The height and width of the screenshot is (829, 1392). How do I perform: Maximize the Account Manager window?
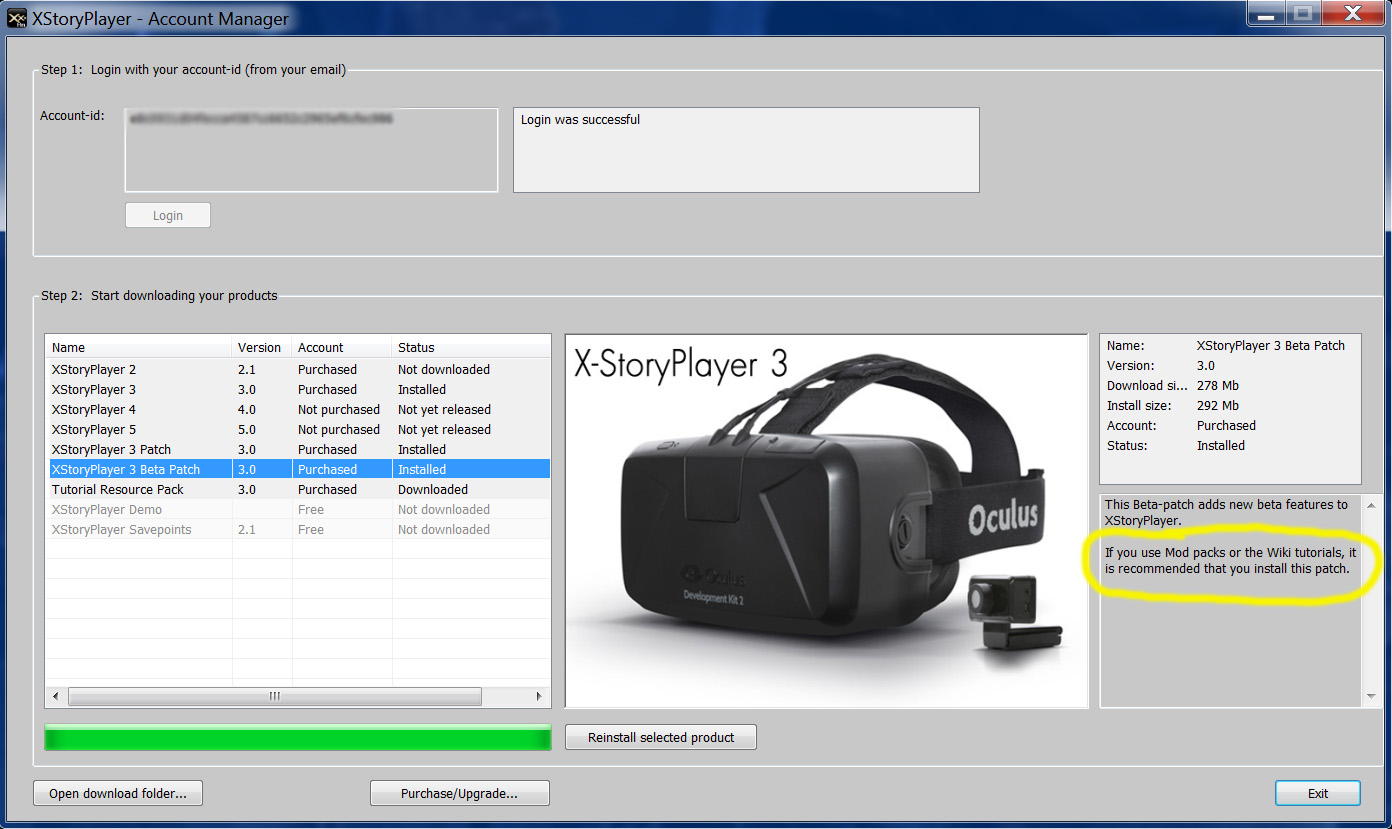(1302, 13)
